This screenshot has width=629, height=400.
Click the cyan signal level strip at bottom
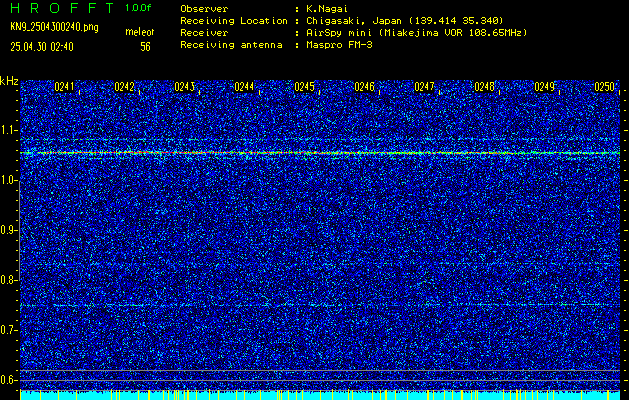click(320, 395)
